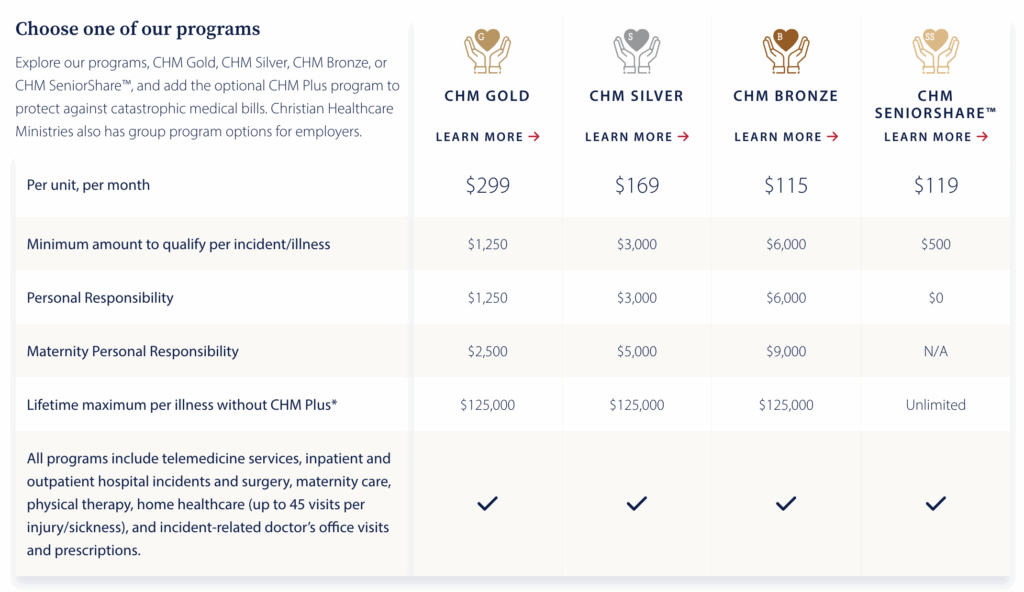Click the Choose one of our programs heading
The width and height of the screenshot is (1024, 592).
[x=137, y=29]
